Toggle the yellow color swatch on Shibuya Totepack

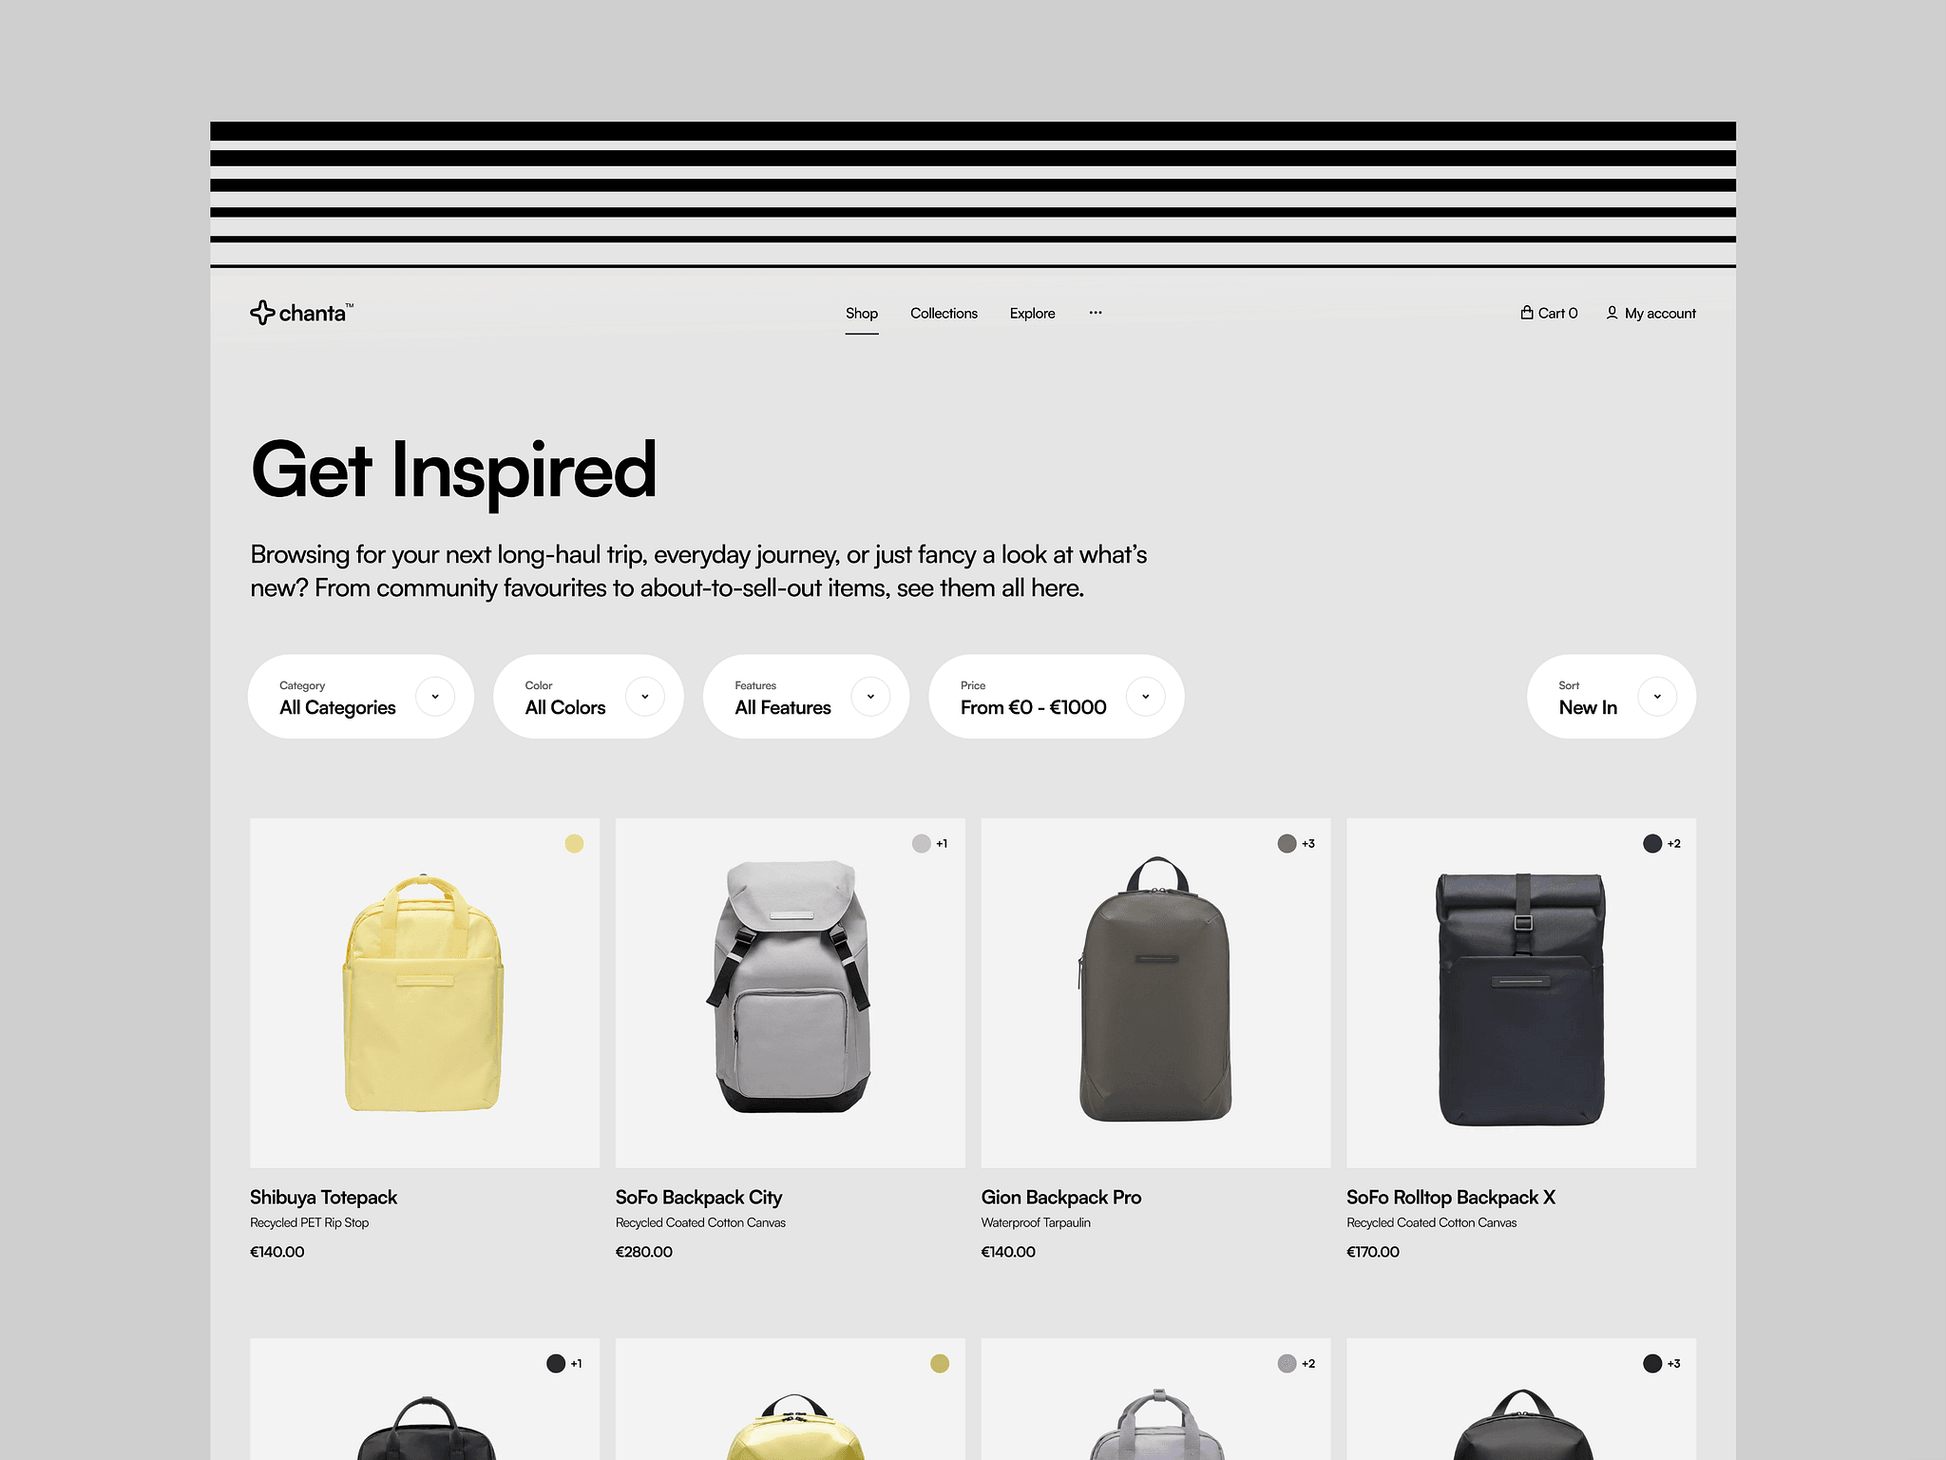(x=572, y=845)
